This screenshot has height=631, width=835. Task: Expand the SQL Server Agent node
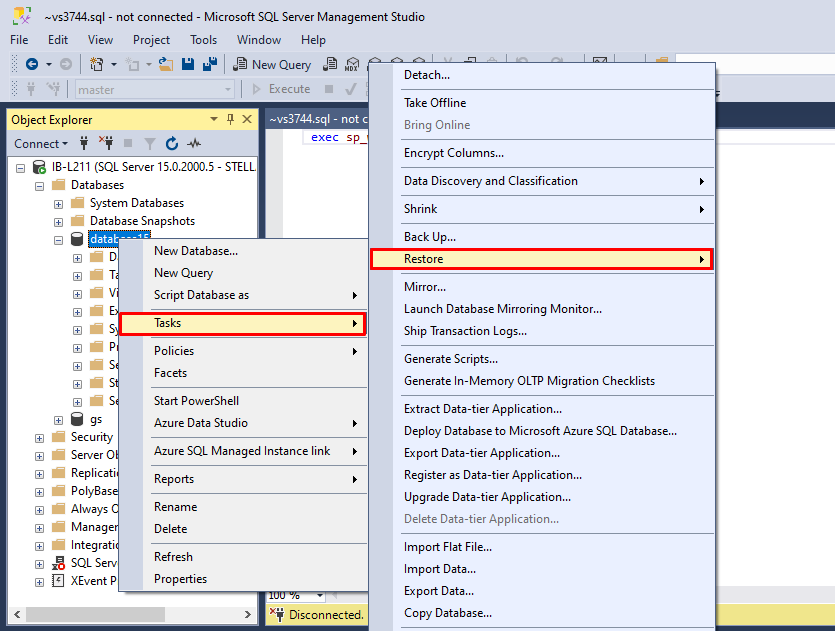coord(39,564)
